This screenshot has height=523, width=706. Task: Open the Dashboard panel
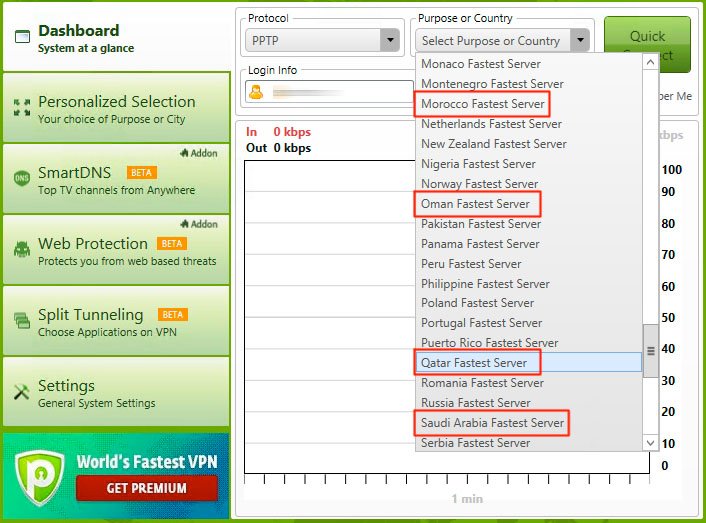tap(116, 37)
